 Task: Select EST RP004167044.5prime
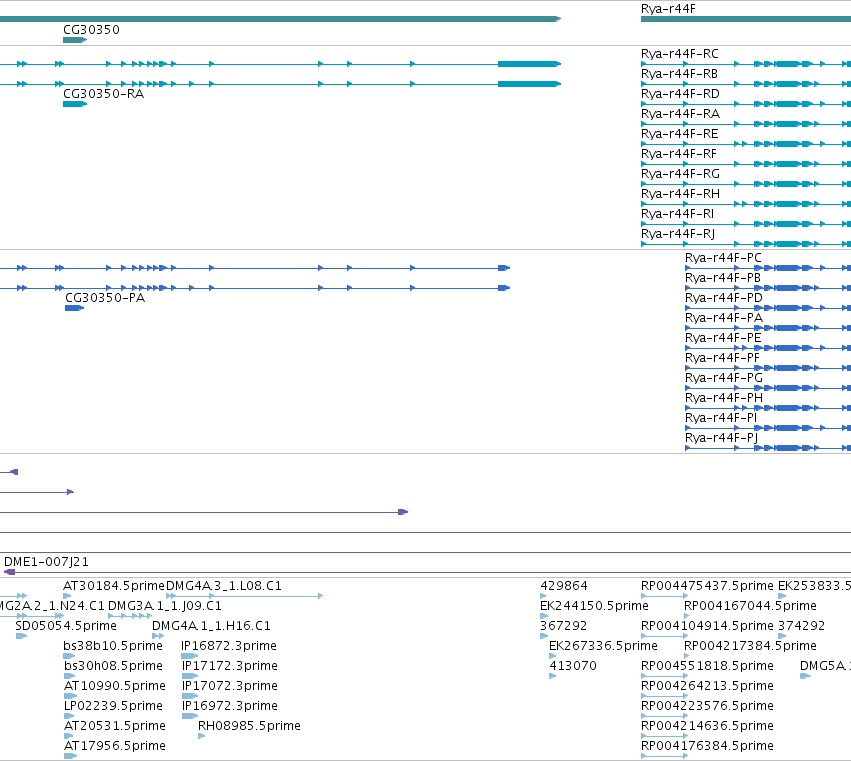pyautogui.click(x=750, y=606)
